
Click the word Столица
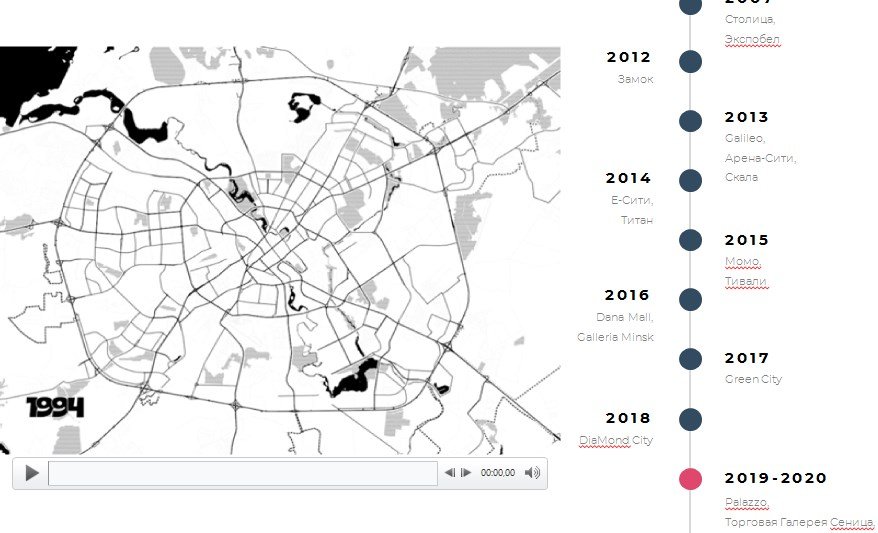tap(750, 19)
